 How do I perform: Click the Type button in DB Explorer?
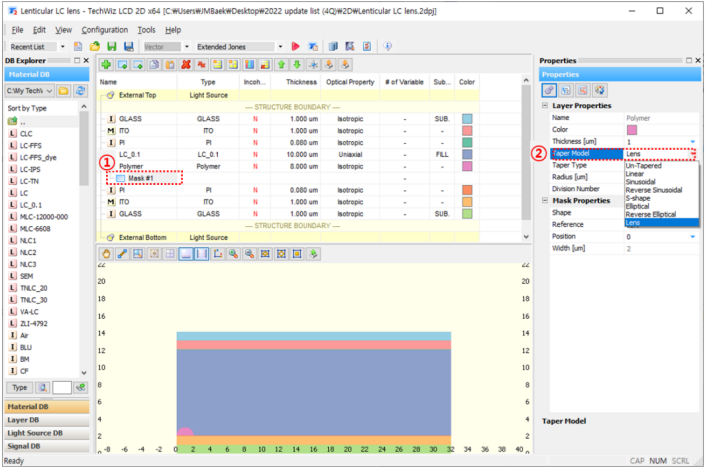click(x=19, y=387)
